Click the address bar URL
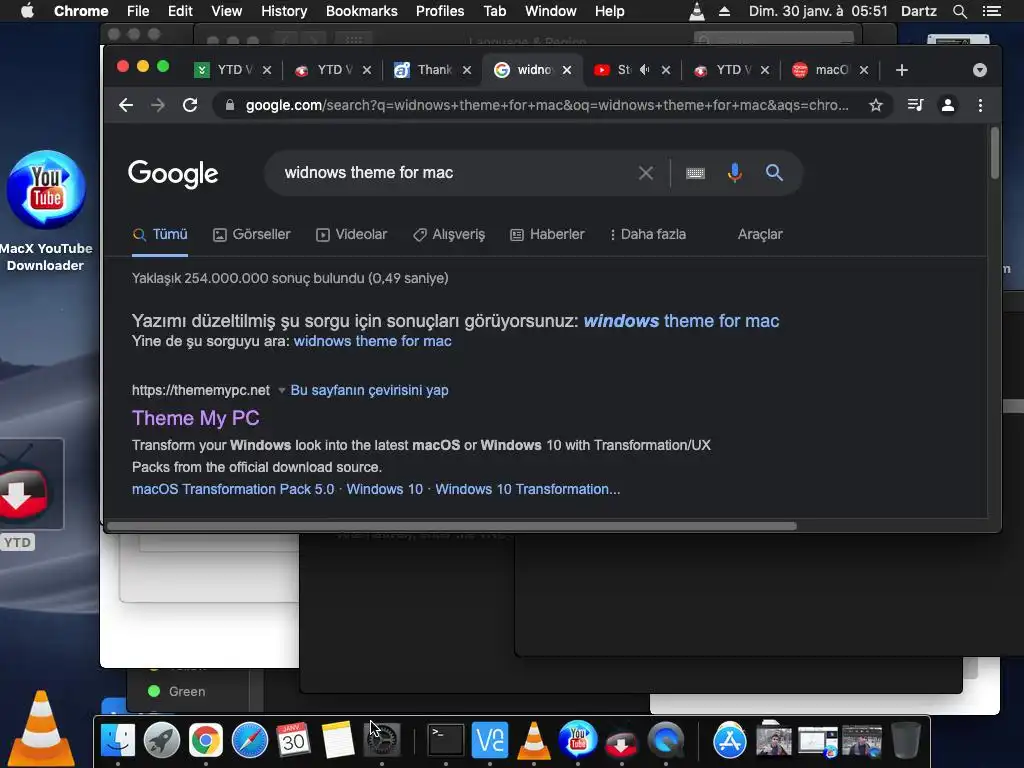Image resolution: width=1024 pixels, height=768 pixels. click(x=547, y=105)
